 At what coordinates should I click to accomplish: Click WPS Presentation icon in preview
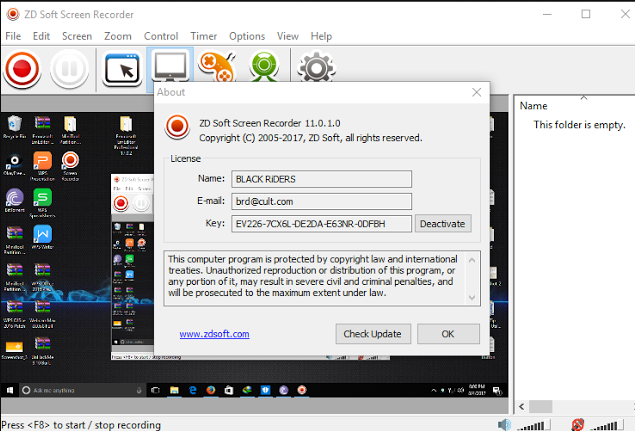(x=43, y=166)
